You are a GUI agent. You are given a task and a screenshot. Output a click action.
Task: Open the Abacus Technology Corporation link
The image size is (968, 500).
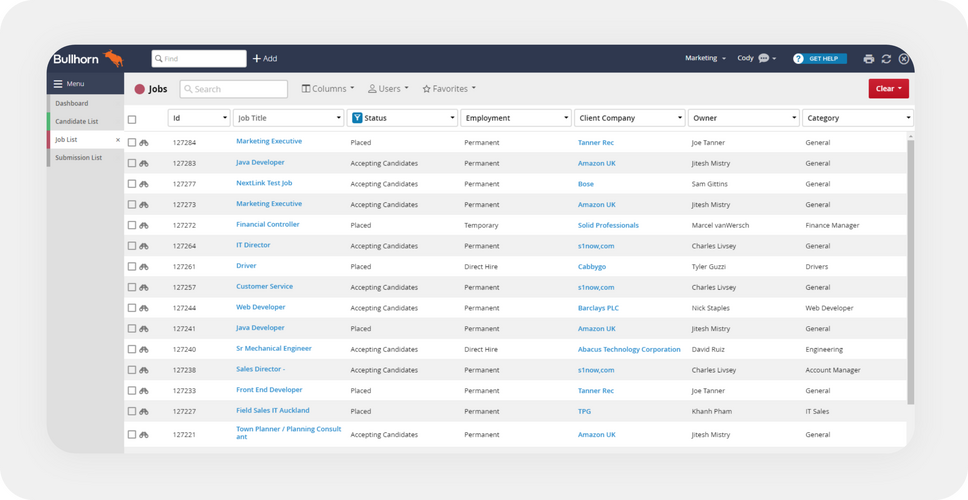click(629, 349)
